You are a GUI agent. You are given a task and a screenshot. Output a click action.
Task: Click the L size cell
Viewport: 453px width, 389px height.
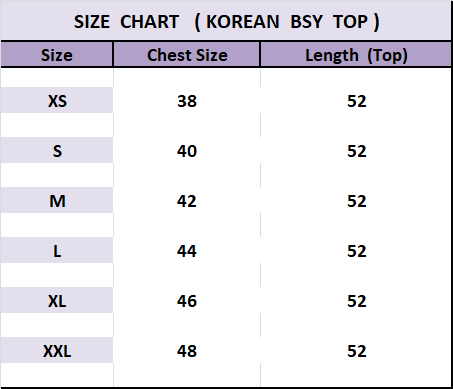coord(57,250)
